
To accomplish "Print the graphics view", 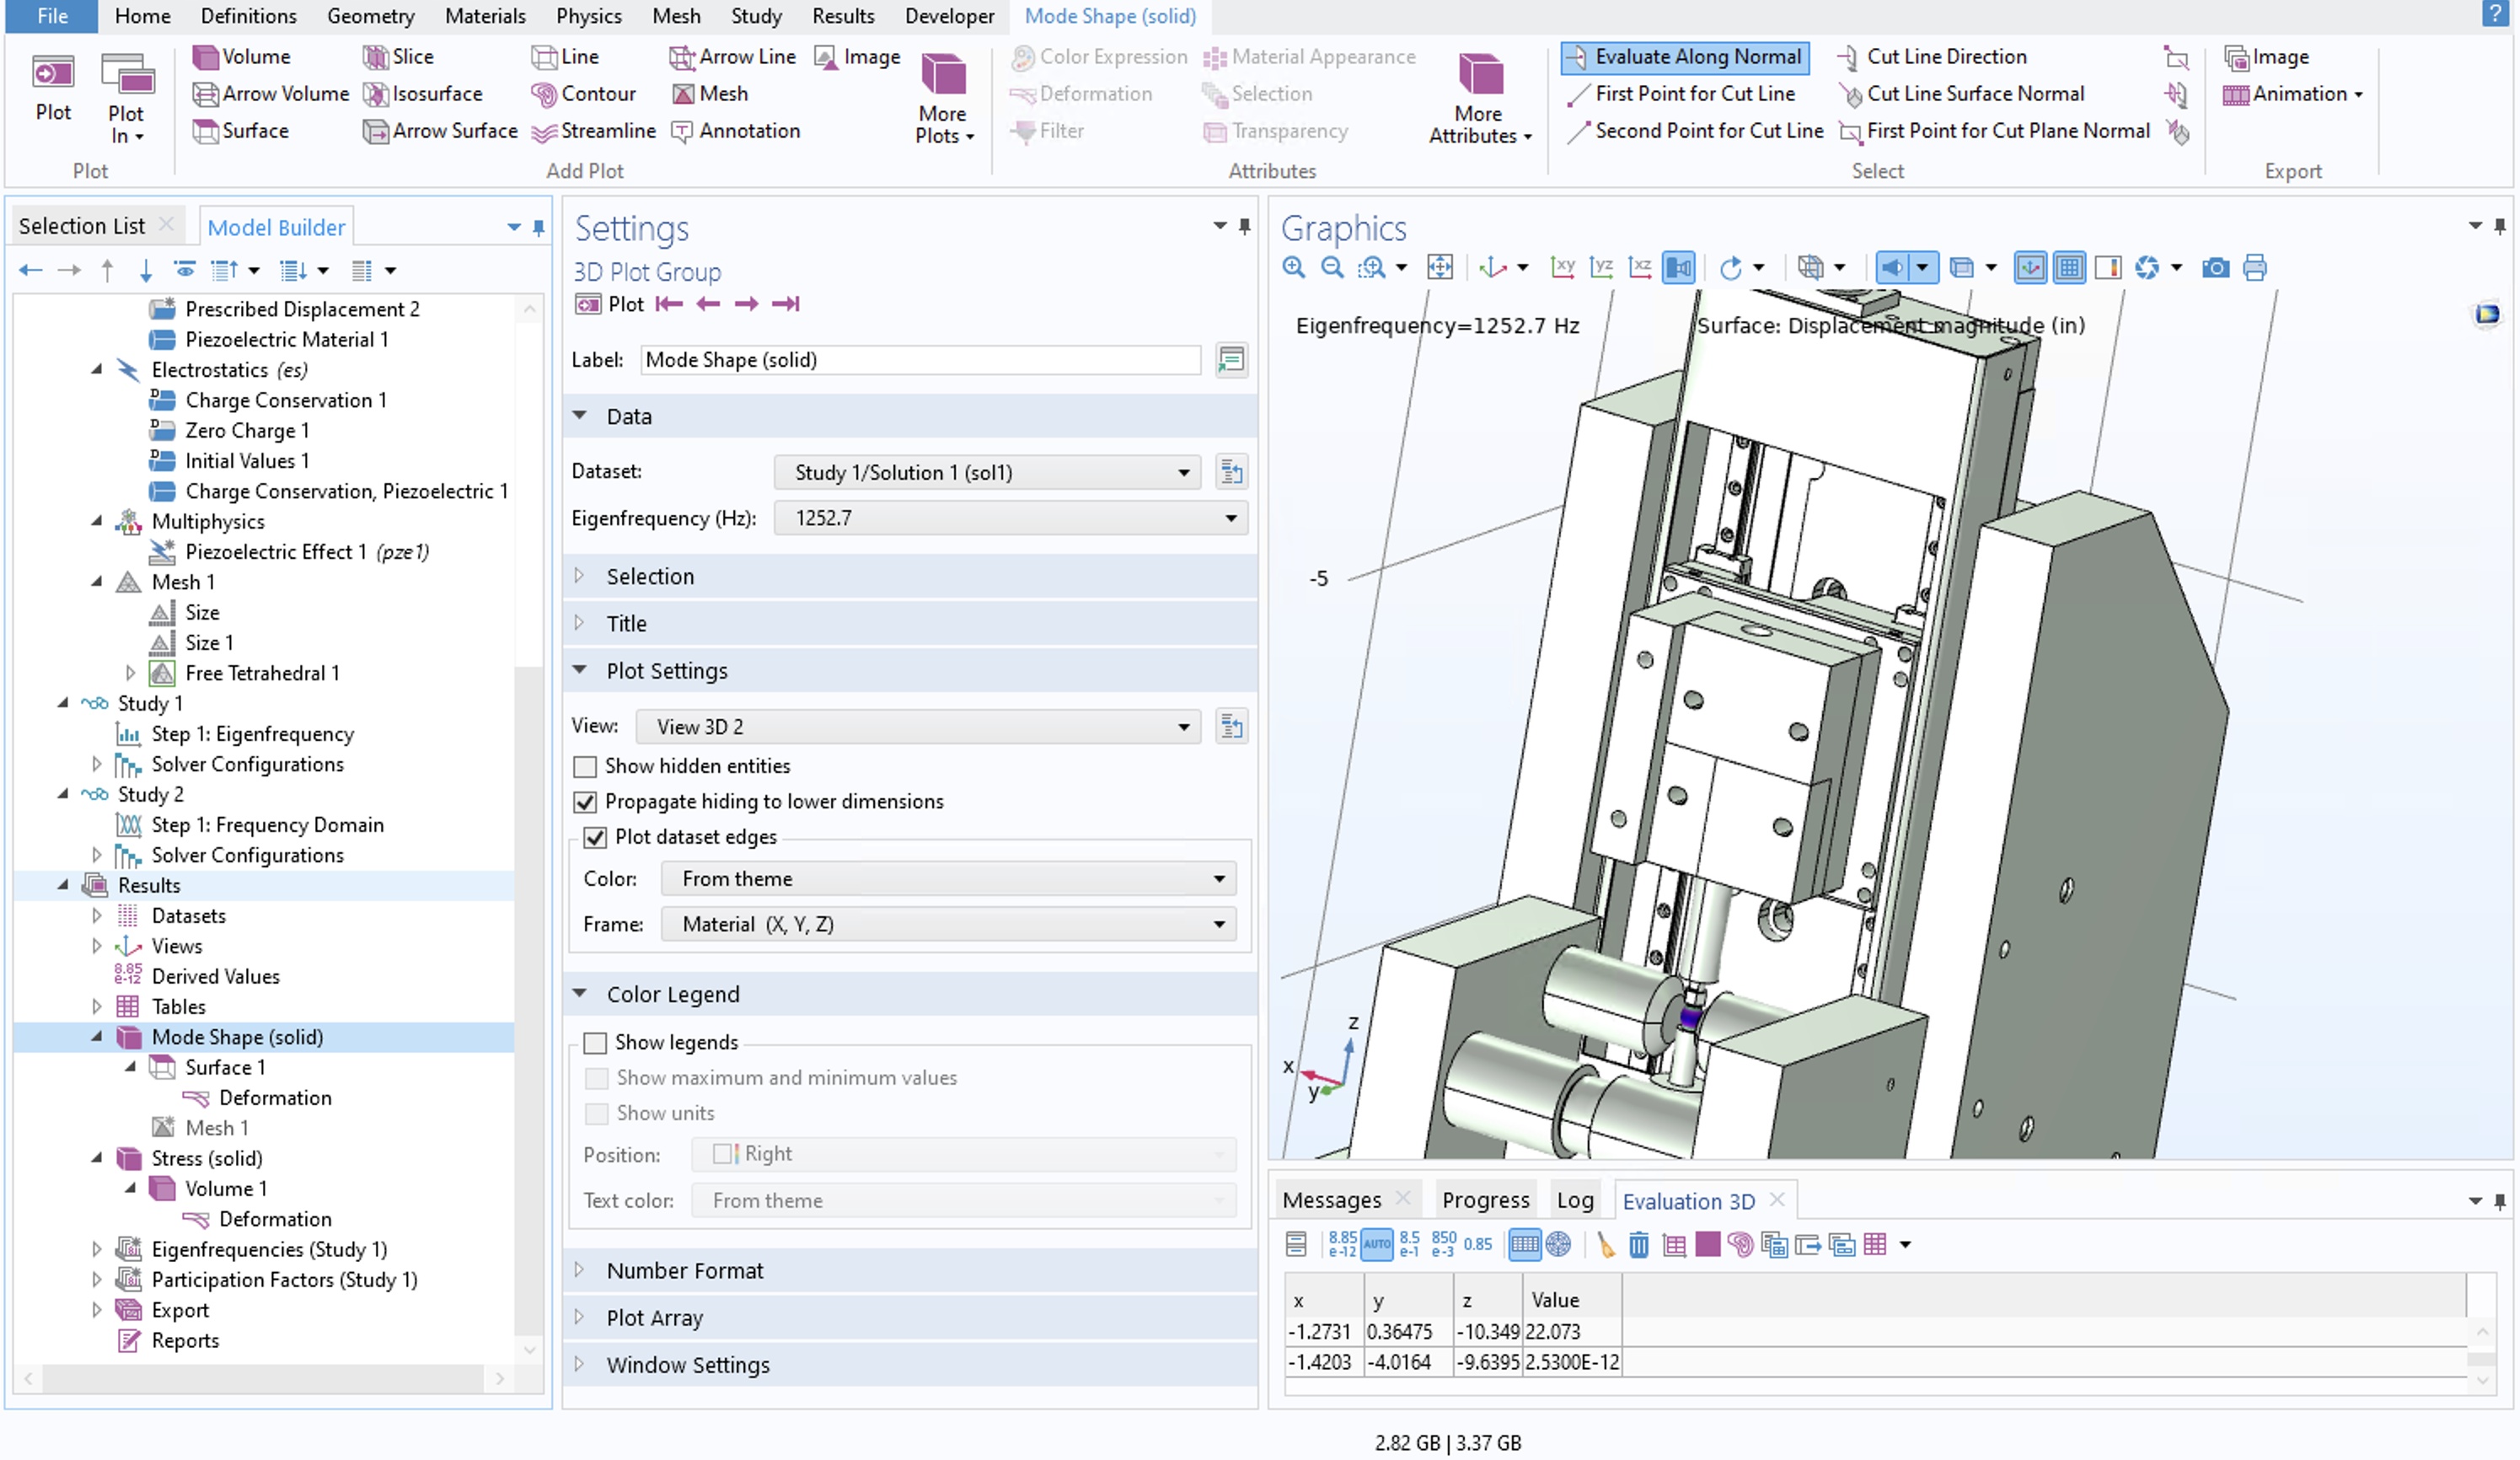I will [2254, 268].
